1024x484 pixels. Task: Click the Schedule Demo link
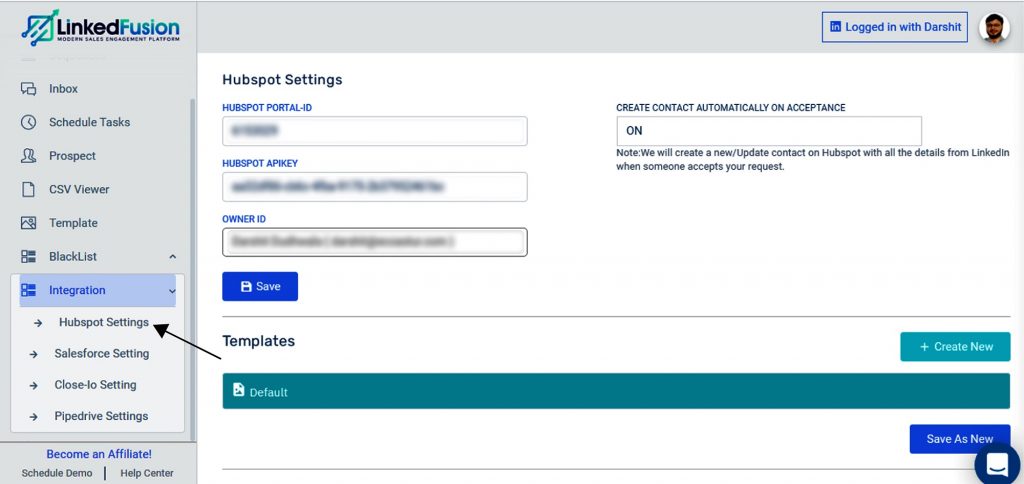(57, 473)
